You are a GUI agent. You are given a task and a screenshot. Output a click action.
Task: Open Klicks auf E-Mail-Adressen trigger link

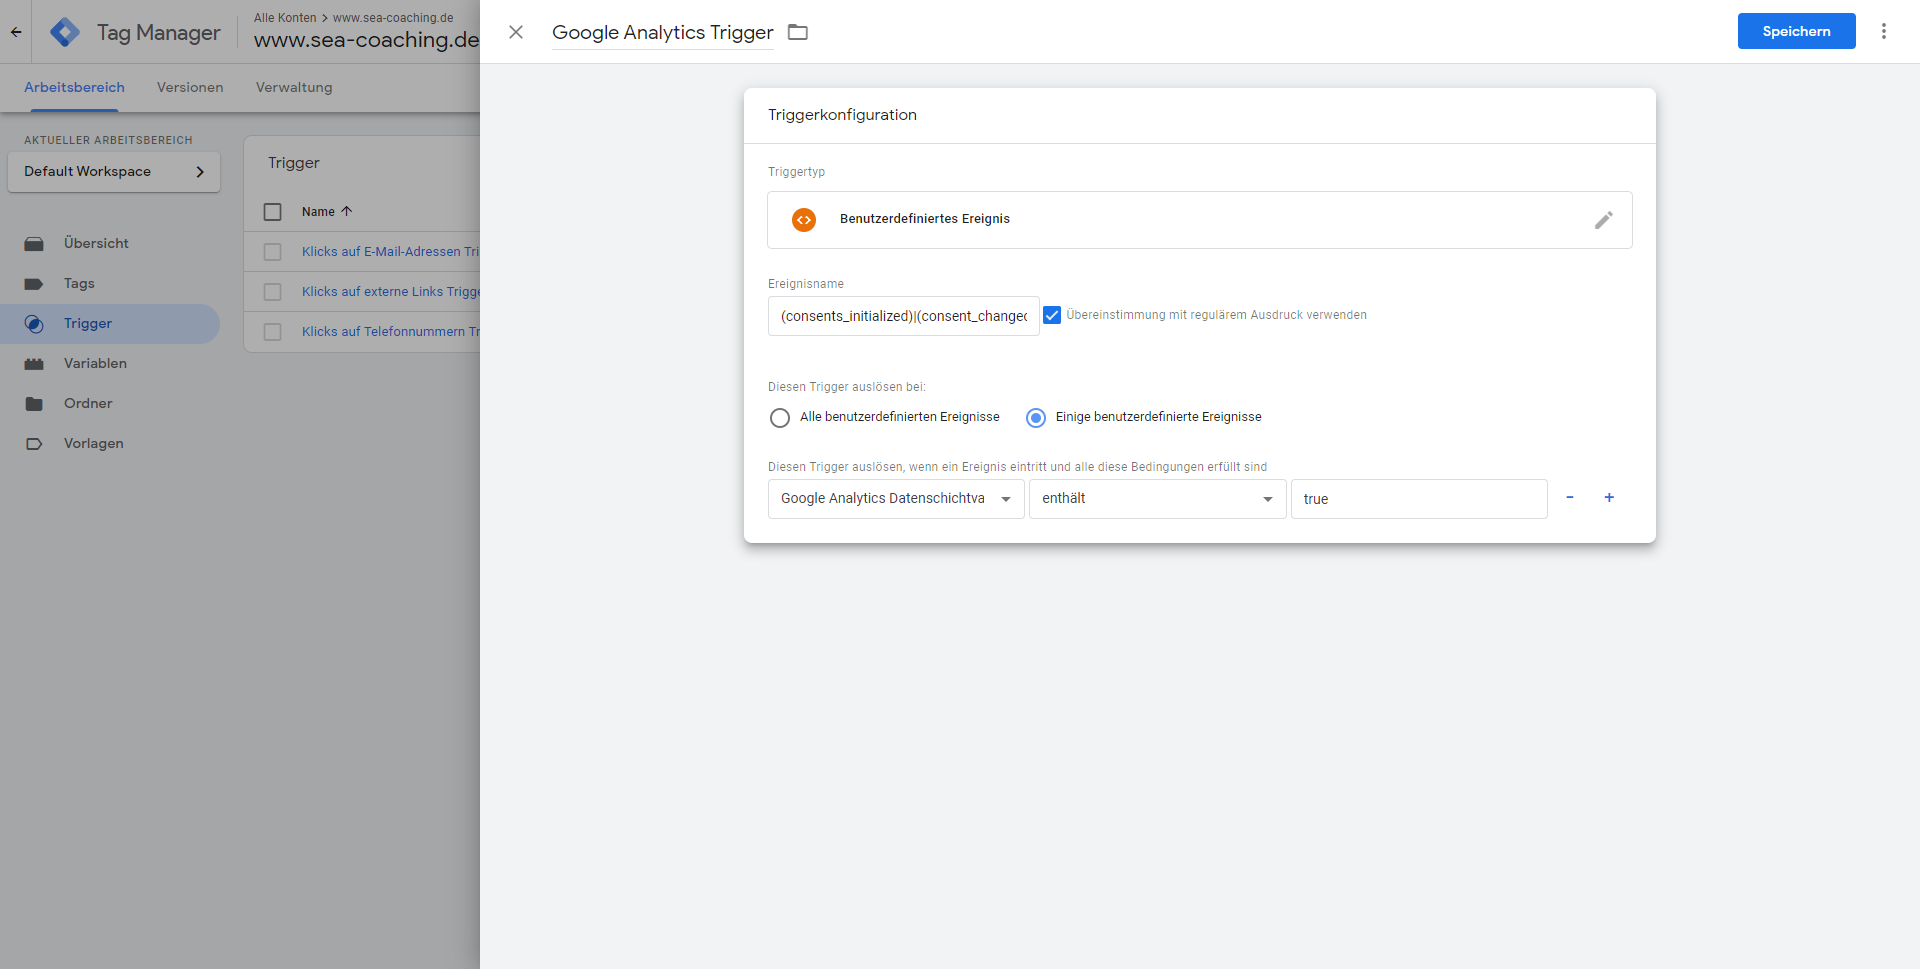390,252
